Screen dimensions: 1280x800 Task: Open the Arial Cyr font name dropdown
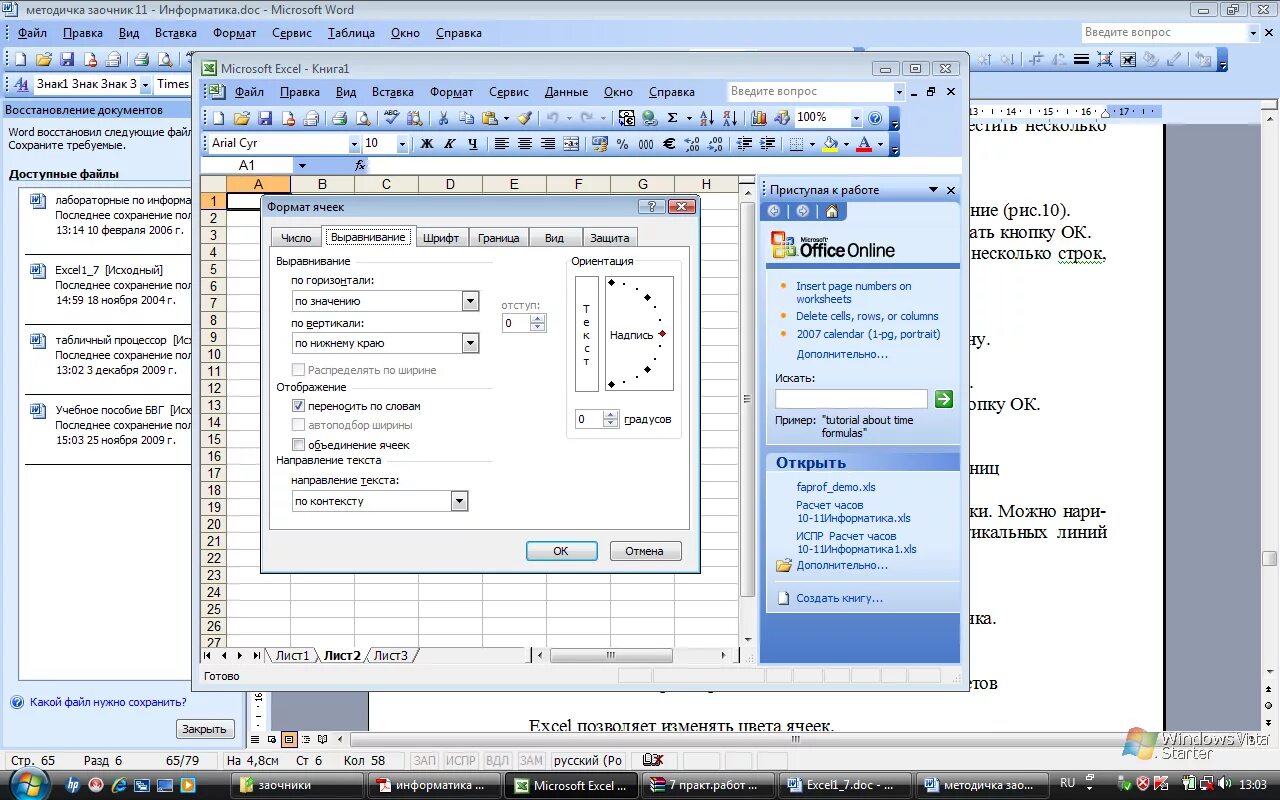pos(354,144)
